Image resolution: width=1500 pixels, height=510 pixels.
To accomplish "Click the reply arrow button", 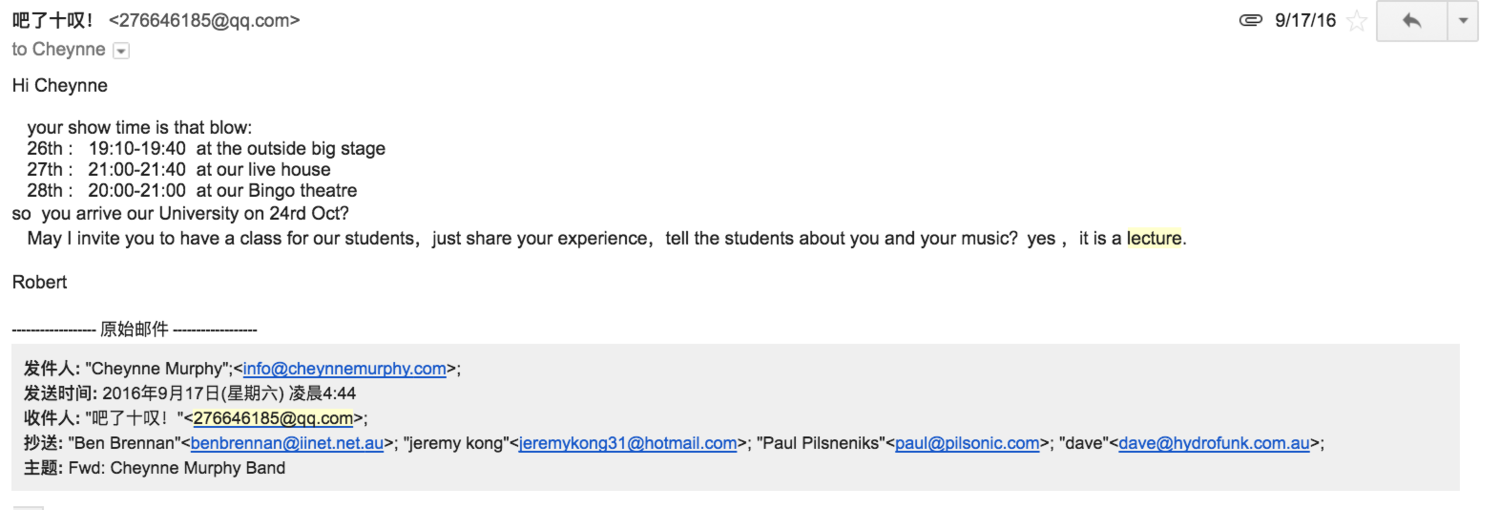I will [x=1412, y=21].
